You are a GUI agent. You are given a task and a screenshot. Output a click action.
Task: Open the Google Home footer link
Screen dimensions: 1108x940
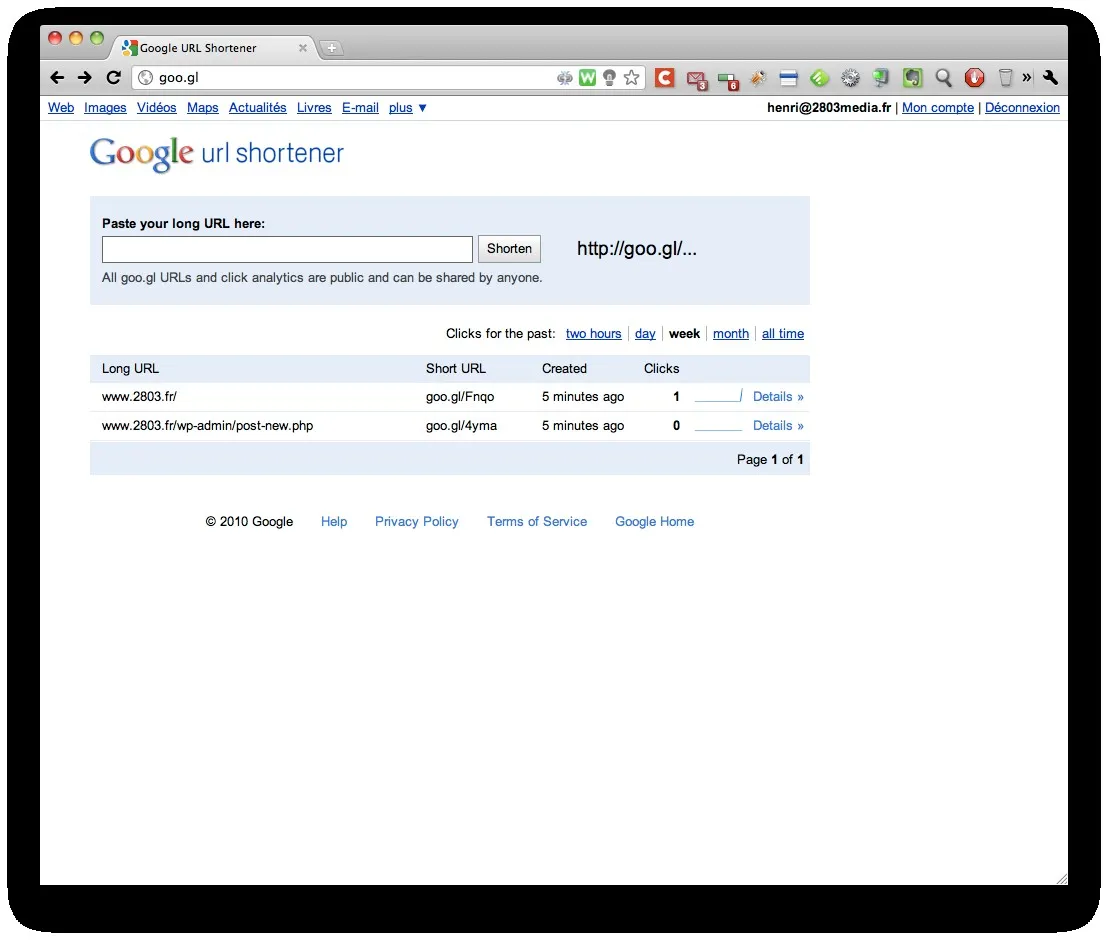654,522
